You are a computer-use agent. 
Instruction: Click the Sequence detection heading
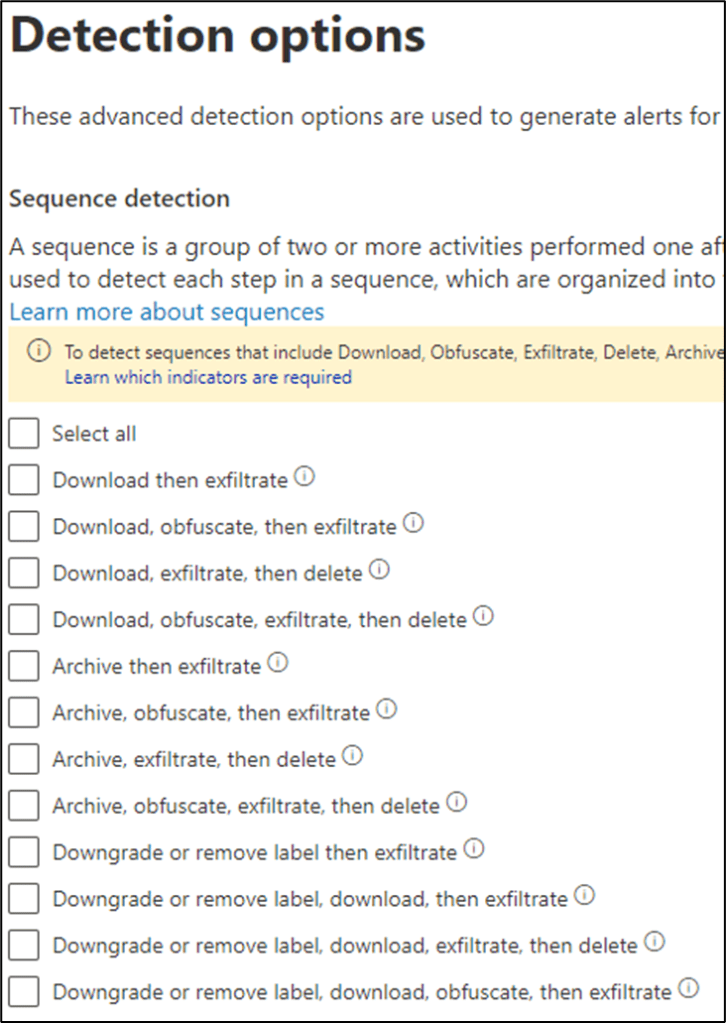[119, 198]
